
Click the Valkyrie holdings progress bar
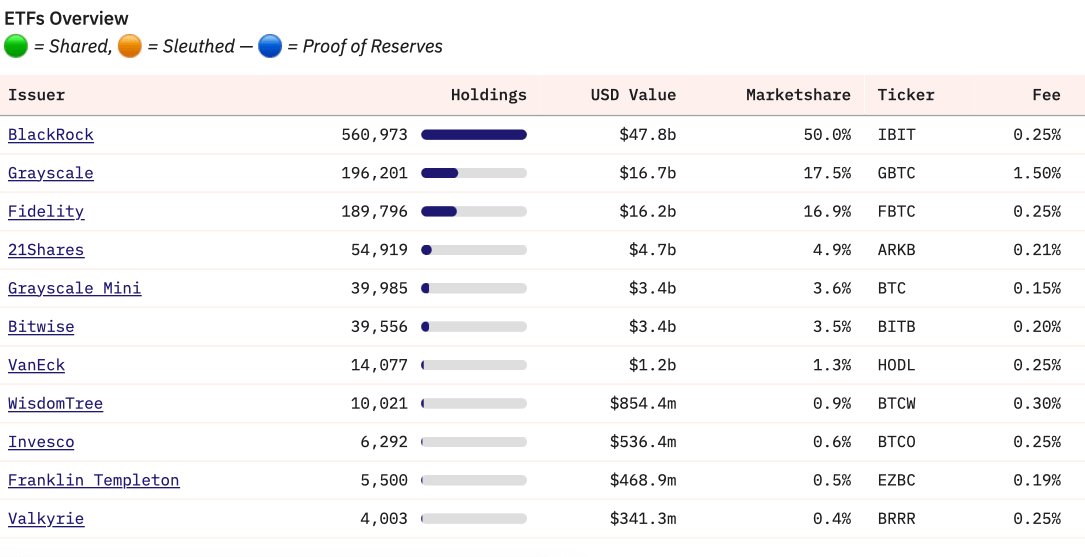click(x=474, y=519)
